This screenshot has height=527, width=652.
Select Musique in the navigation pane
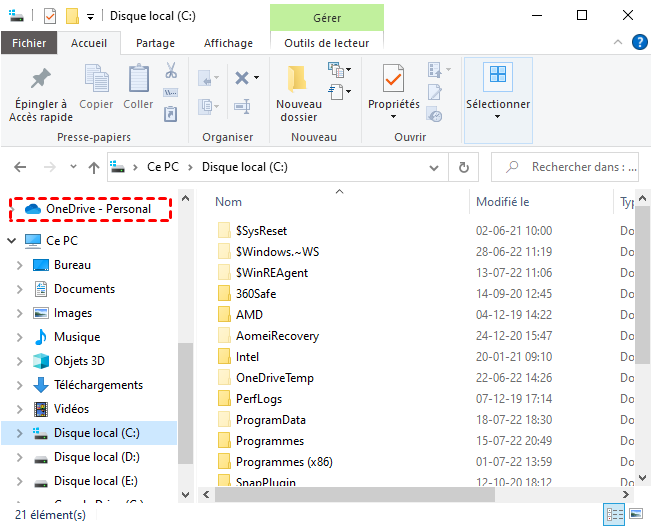pyautogui.click(x=77, y=337)
